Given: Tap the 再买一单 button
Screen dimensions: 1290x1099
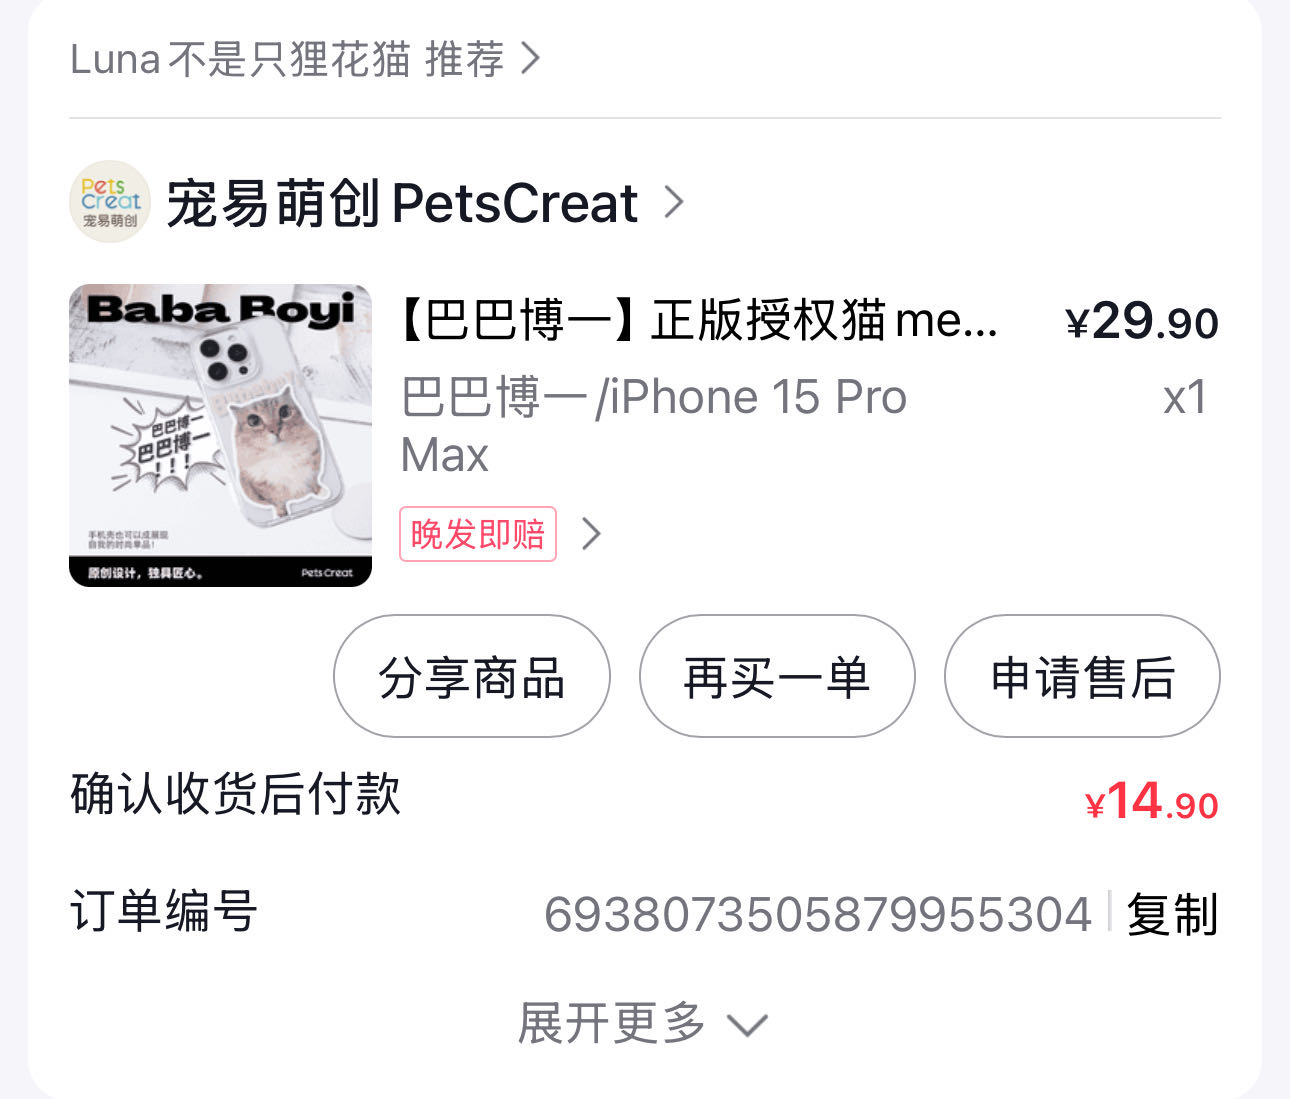Looking at the screenshot, I should [777, 677].
